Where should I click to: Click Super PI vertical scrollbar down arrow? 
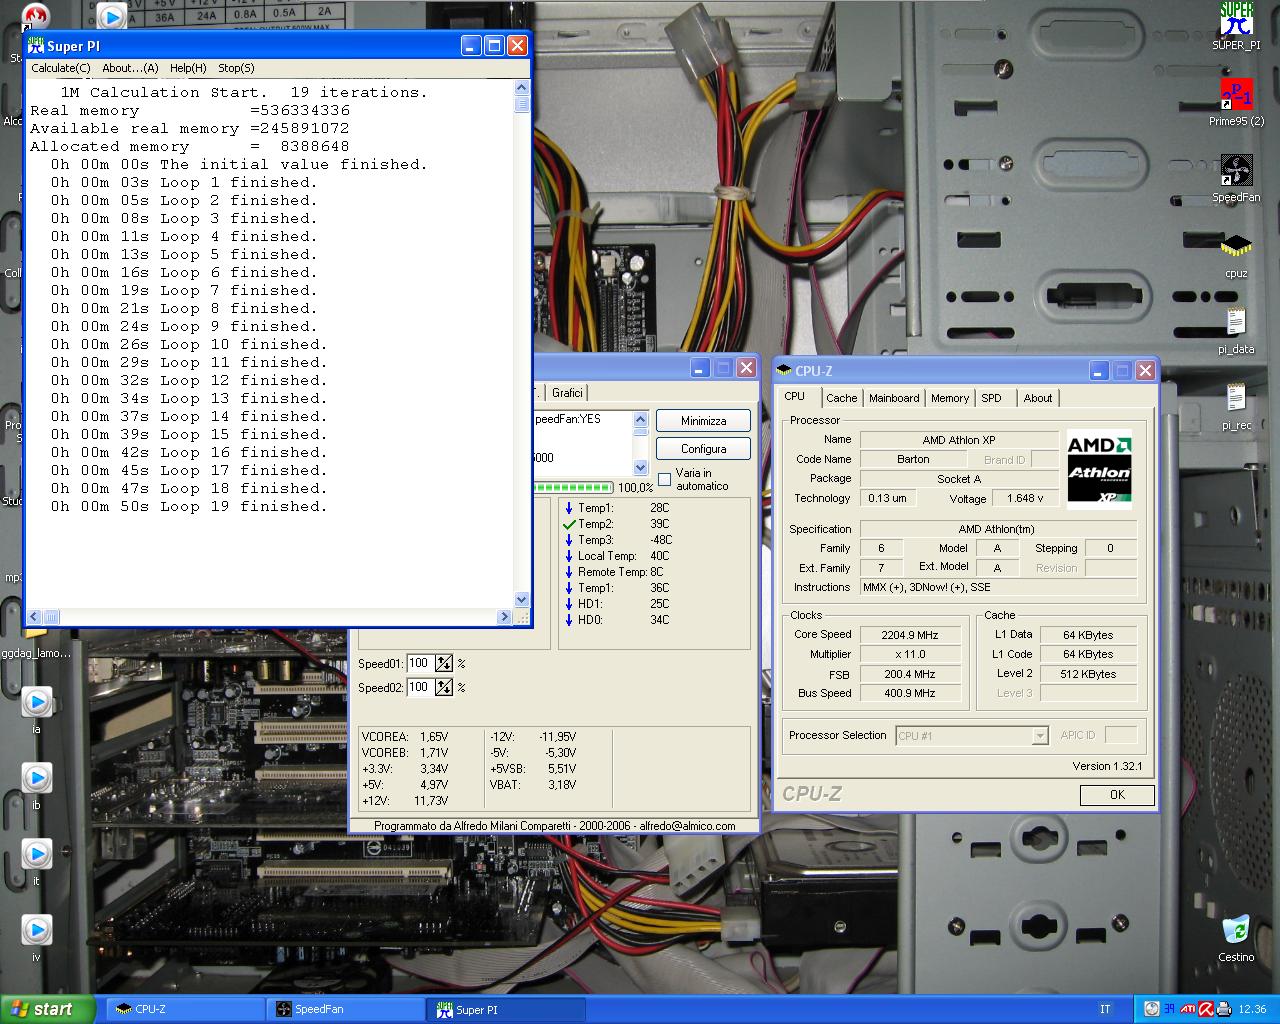tap(521, 600)
